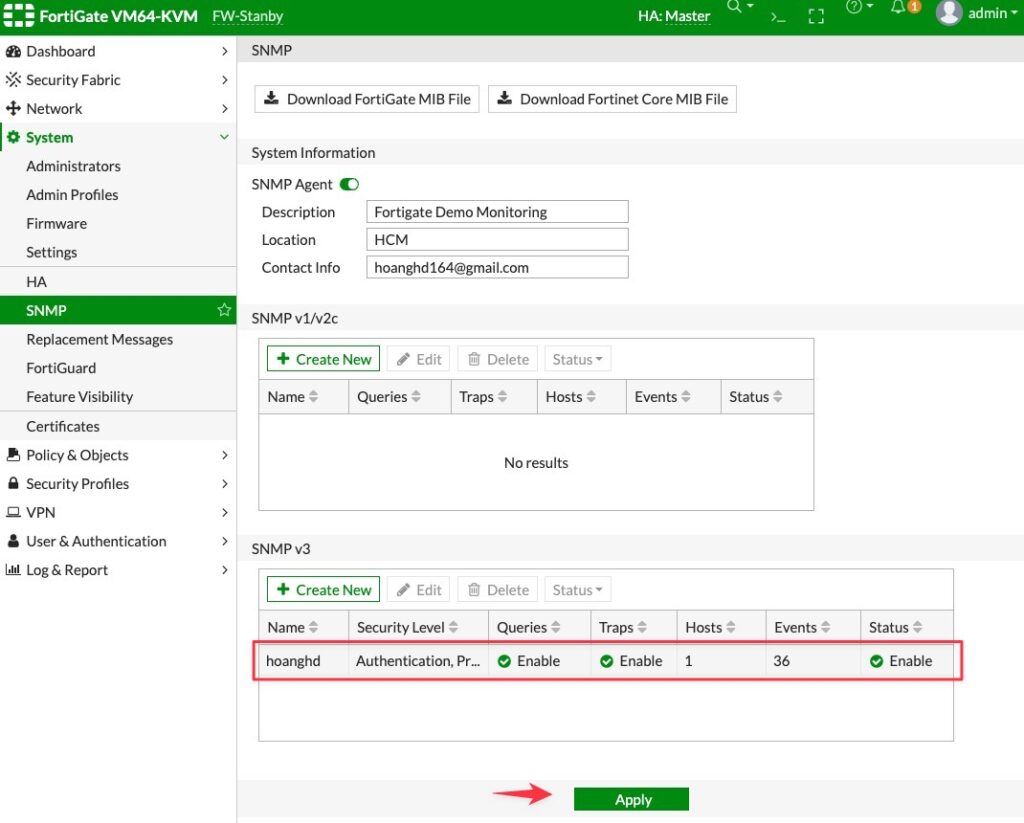
Task: Open the Feature Visibility page
Action: coord(79,396)
